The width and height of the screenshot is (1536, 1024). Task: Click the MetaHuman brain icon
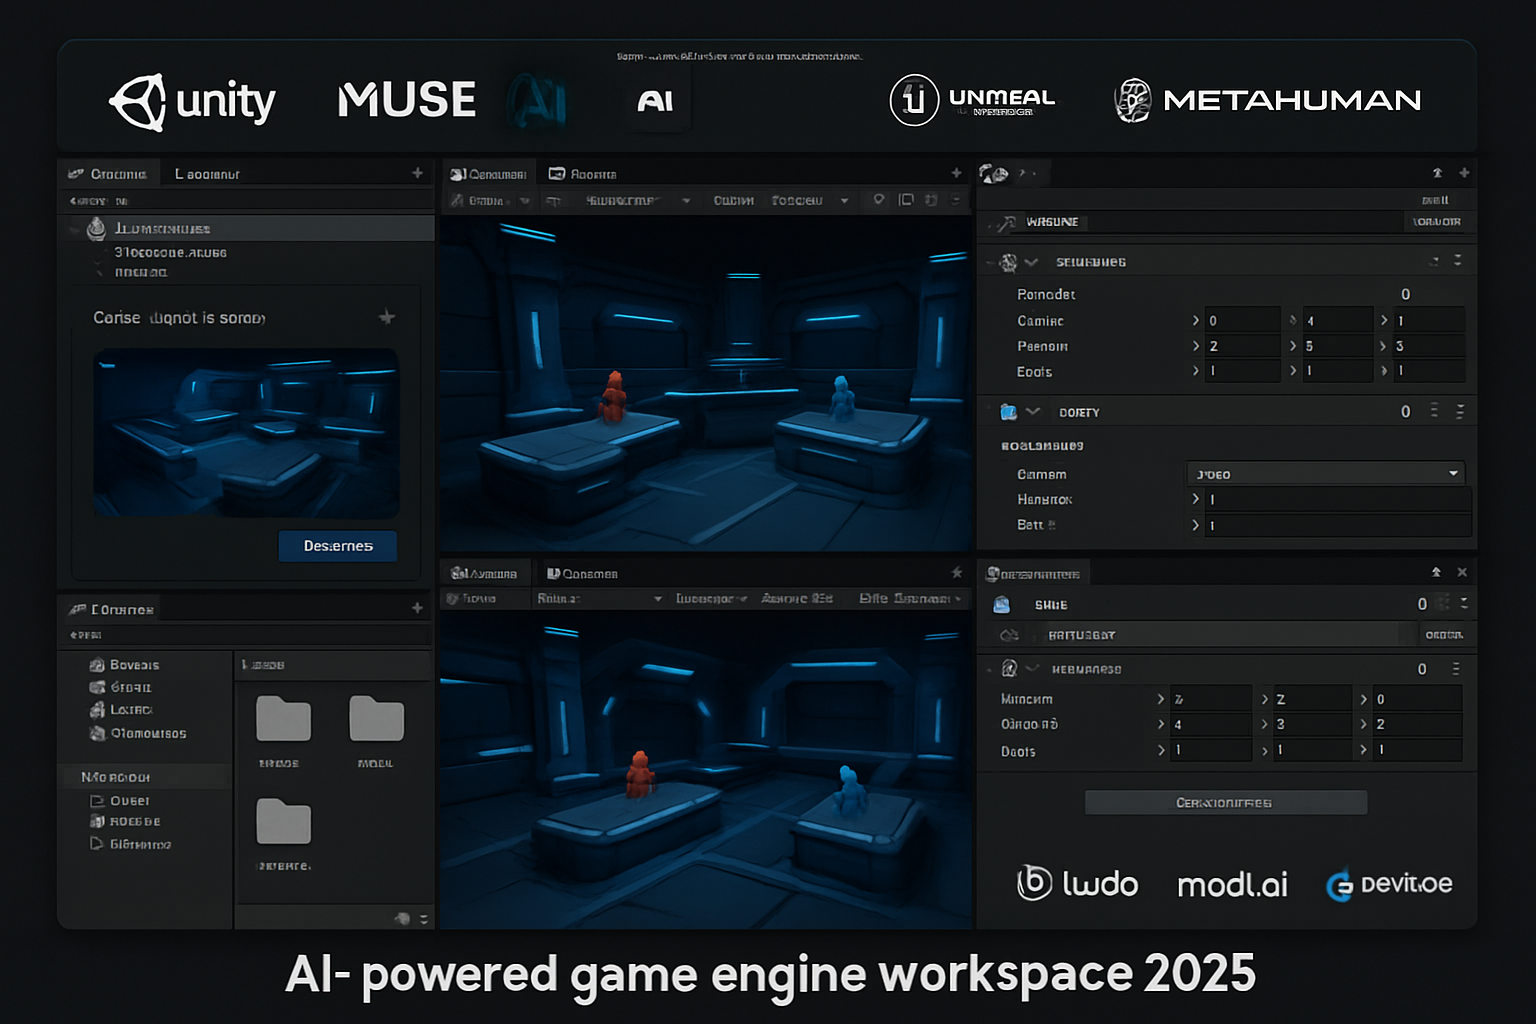1131,98
